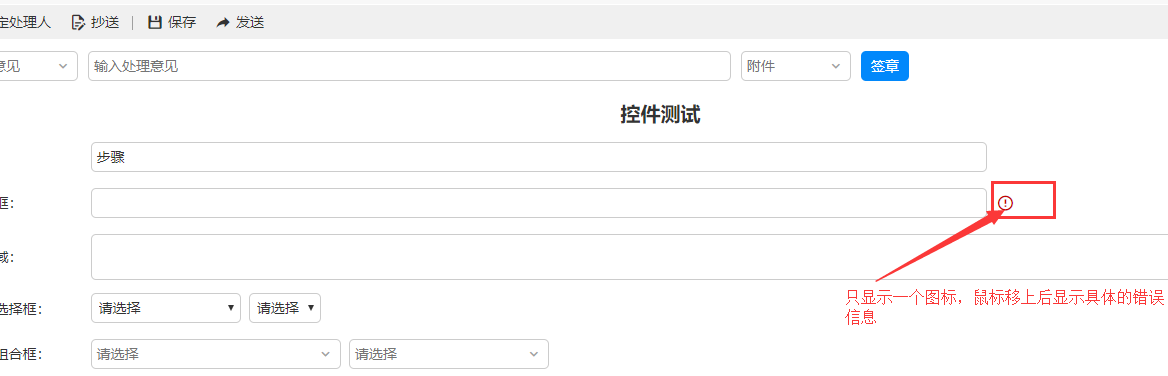The image size is (1168, 376).
Task: Click the 发送 text label in toolbar
Action: pos(250,22)
